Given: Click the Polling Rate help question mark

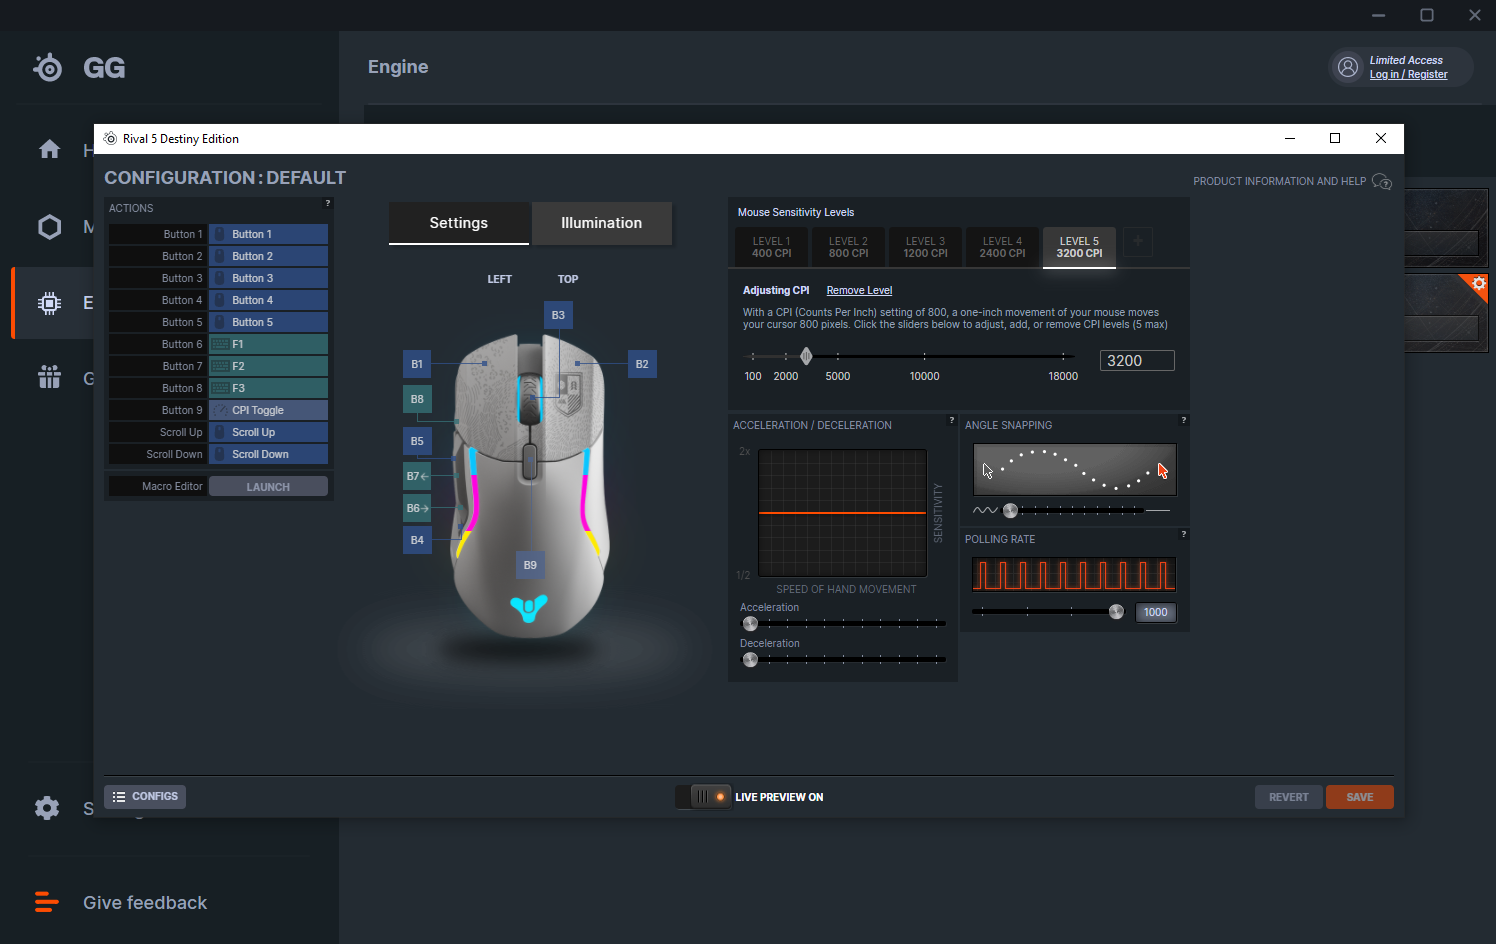Looking at the screenshot, I should point(1183,534).
